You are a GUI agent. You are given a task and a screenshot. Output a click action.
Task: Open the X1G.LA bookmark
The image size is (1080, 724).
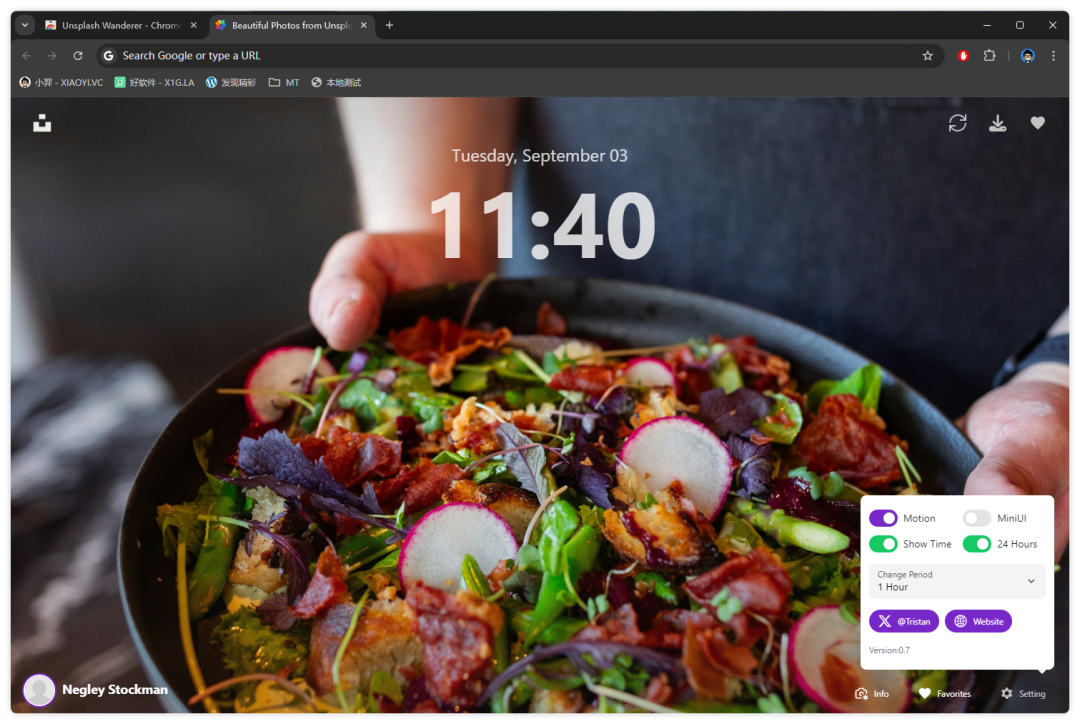tap(154, 83)
